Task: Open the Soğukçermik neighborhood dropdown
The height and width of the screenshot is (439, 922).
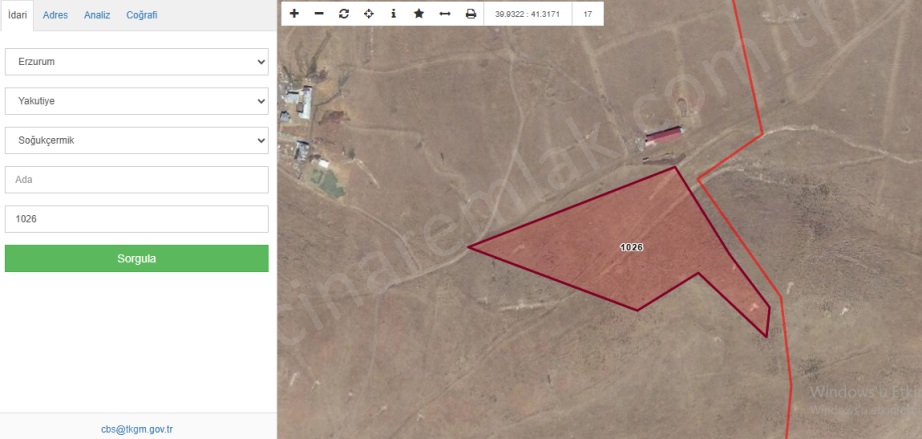Action: click(137, 141)
